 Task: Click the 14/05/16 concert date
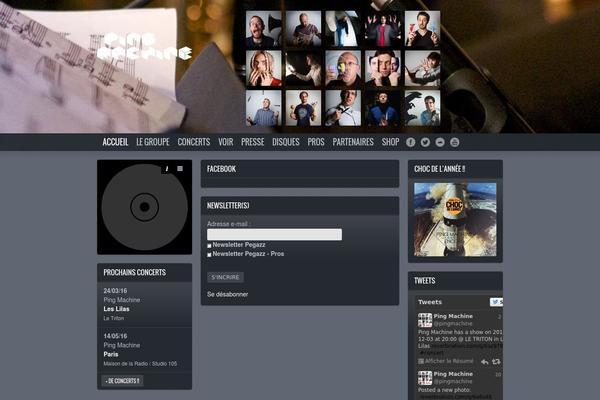tap(115, 336)
